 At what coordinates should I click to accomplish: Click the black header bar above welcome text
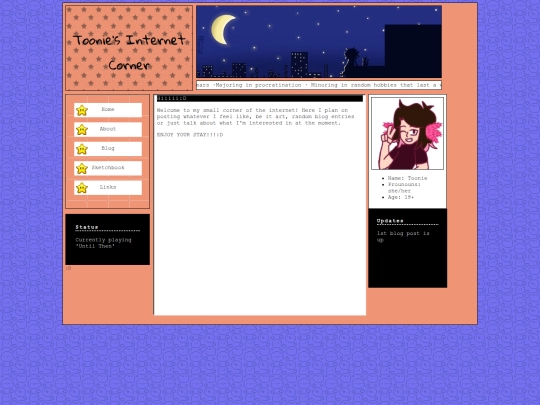pos(260,98)
